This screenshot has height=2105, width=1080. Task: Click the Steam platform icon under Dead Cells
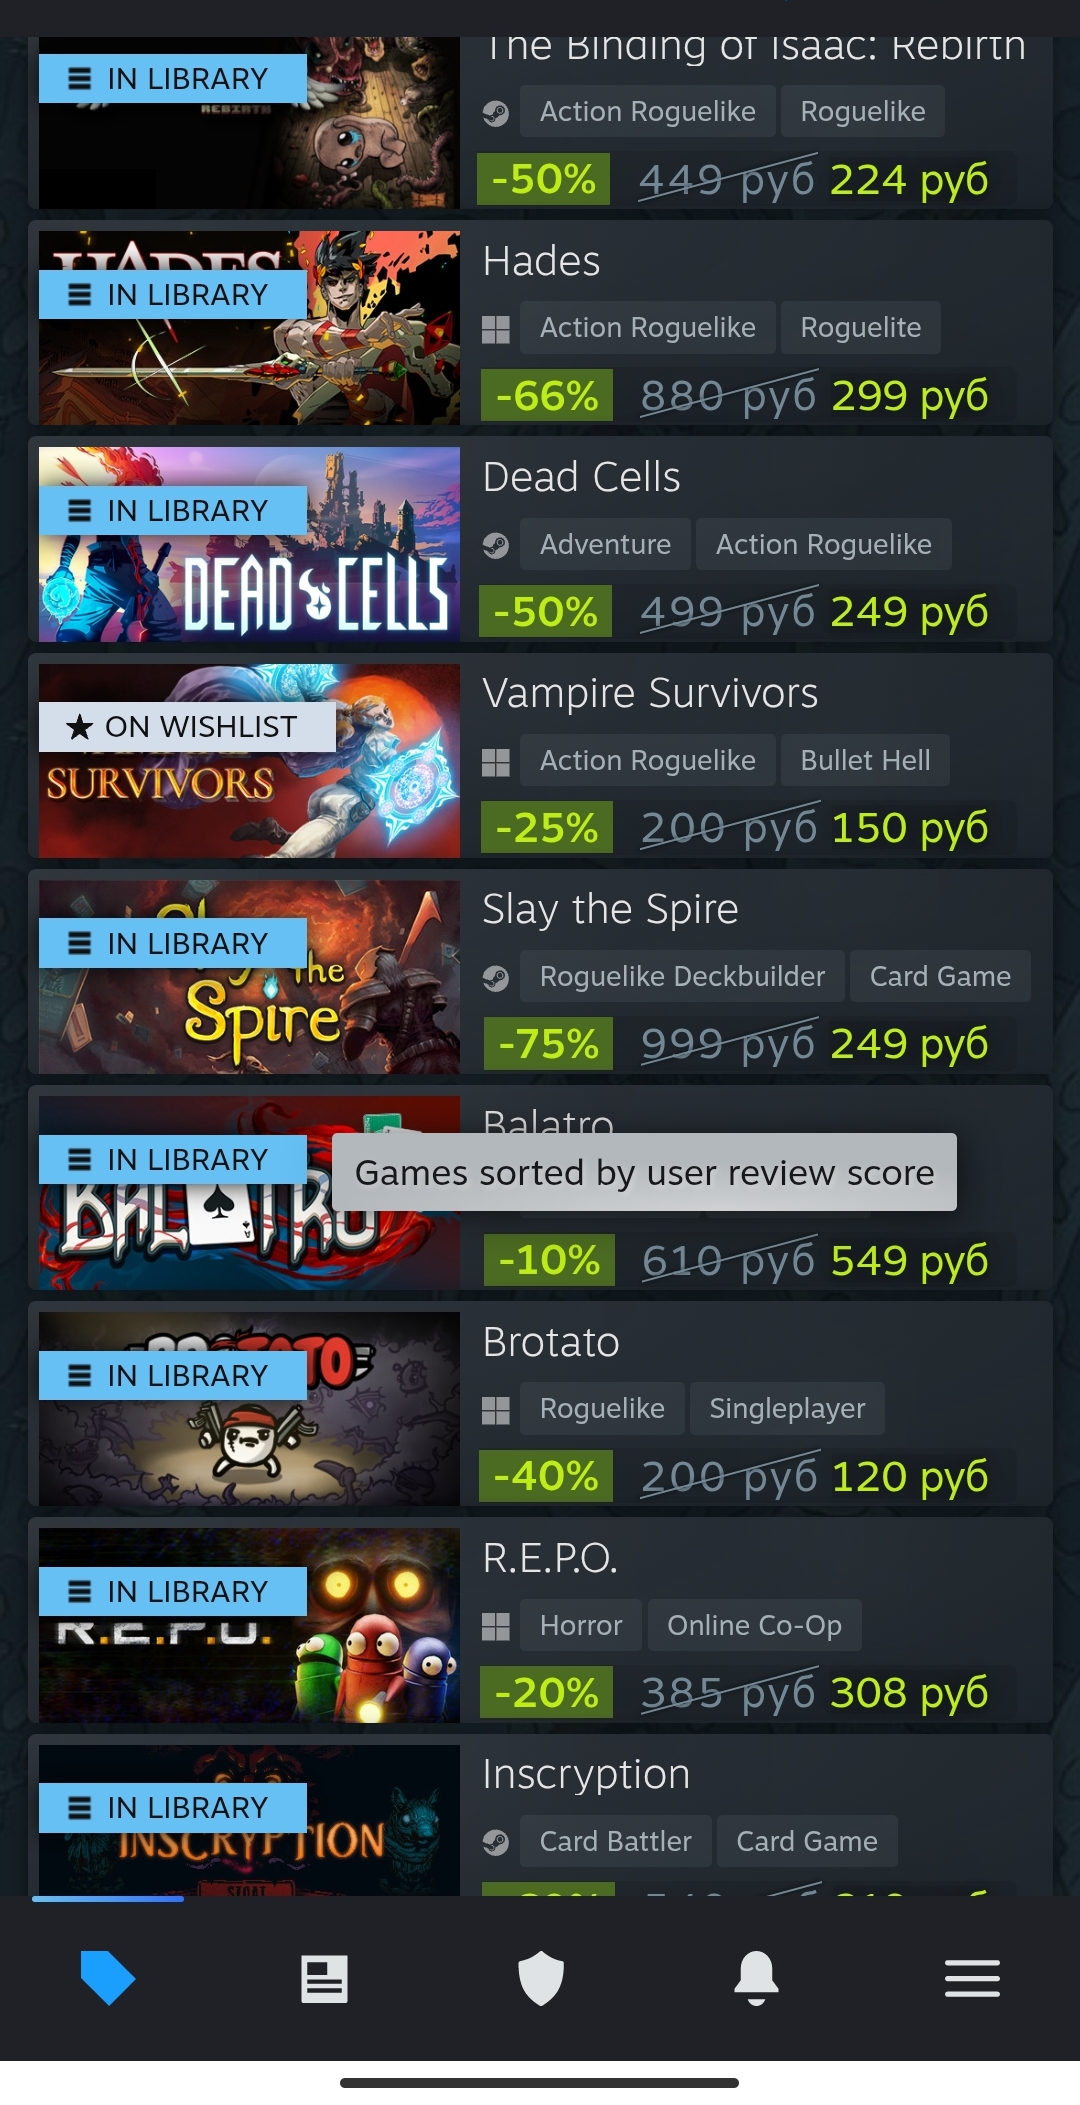coord(496,545)
